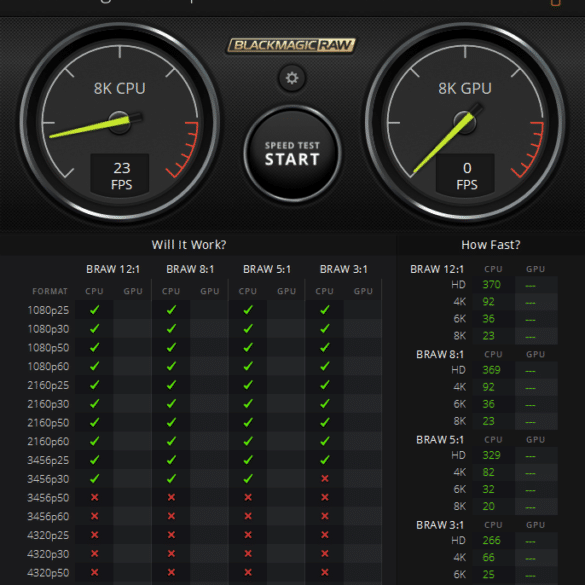585x585 pixels.
Task: Click the BRAW 3:1 heading in How Fast
Action: coord(440,525)
